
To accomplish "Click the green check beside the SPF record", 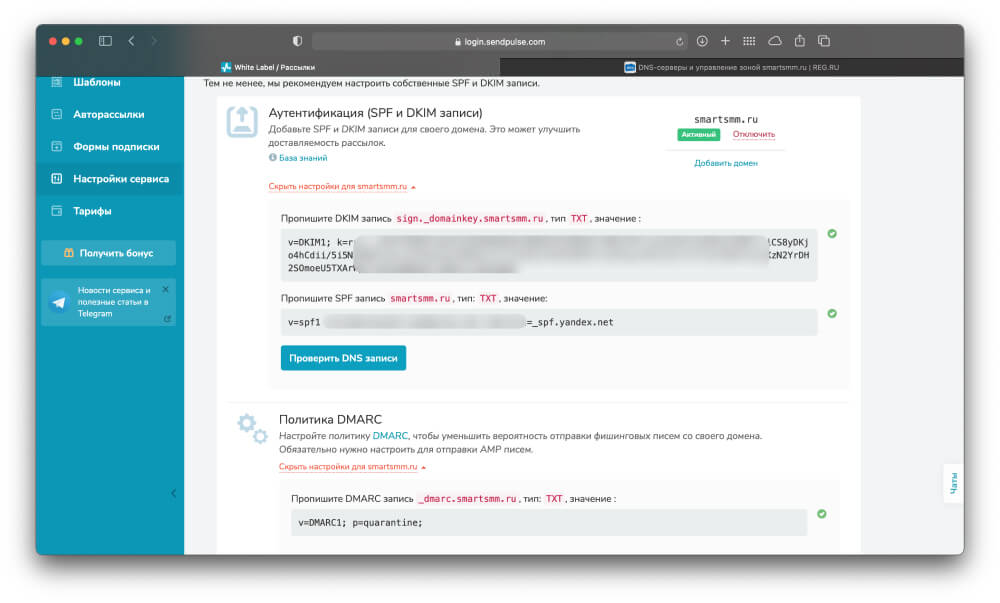I will coord(832,314).
